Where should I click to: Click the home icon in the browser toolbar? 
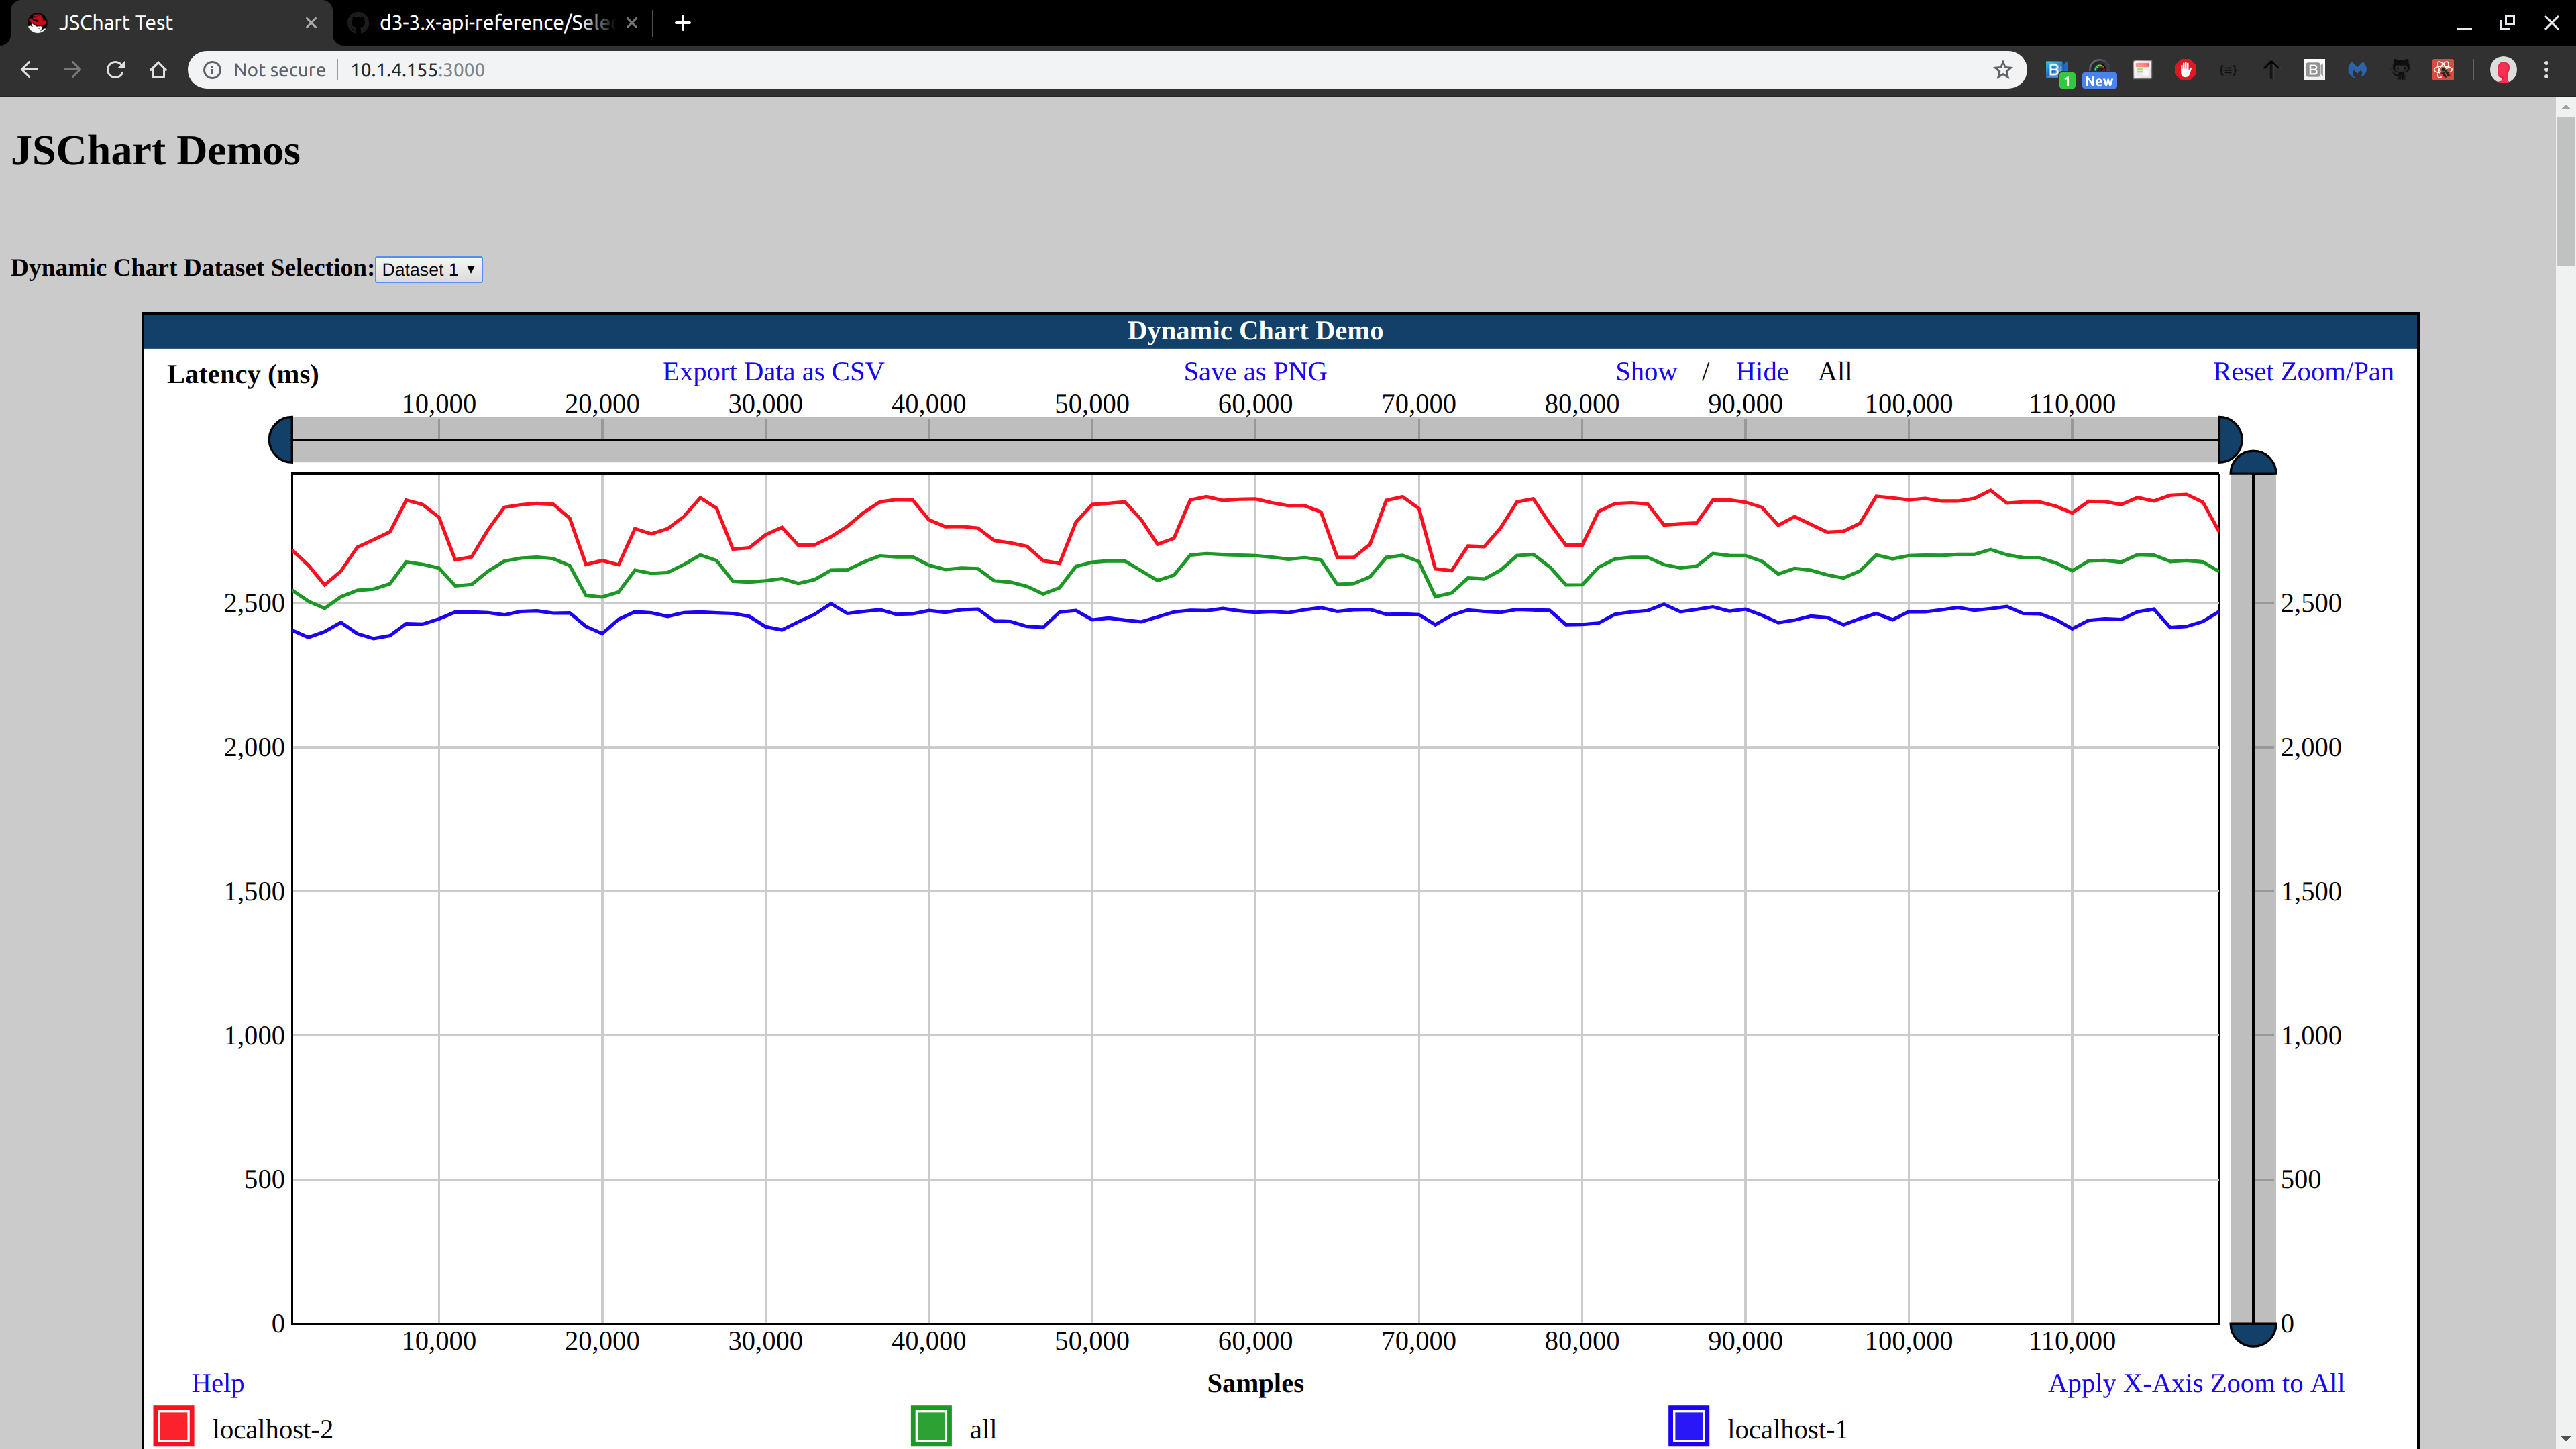tap(158, 70)
